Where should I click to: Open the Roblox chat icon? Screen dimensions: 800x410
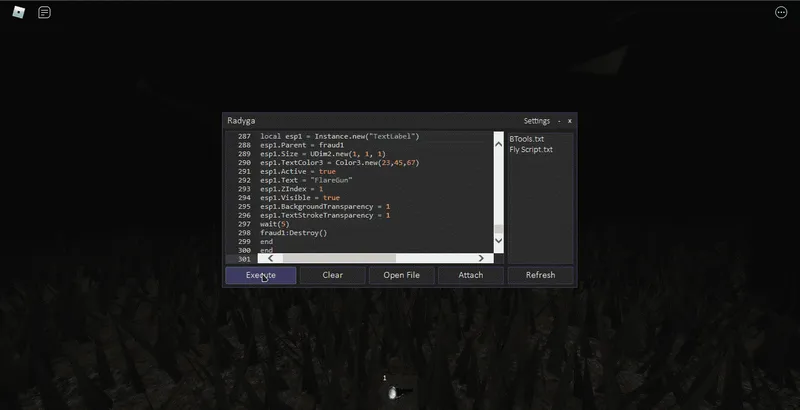click(x=45, y=13)
